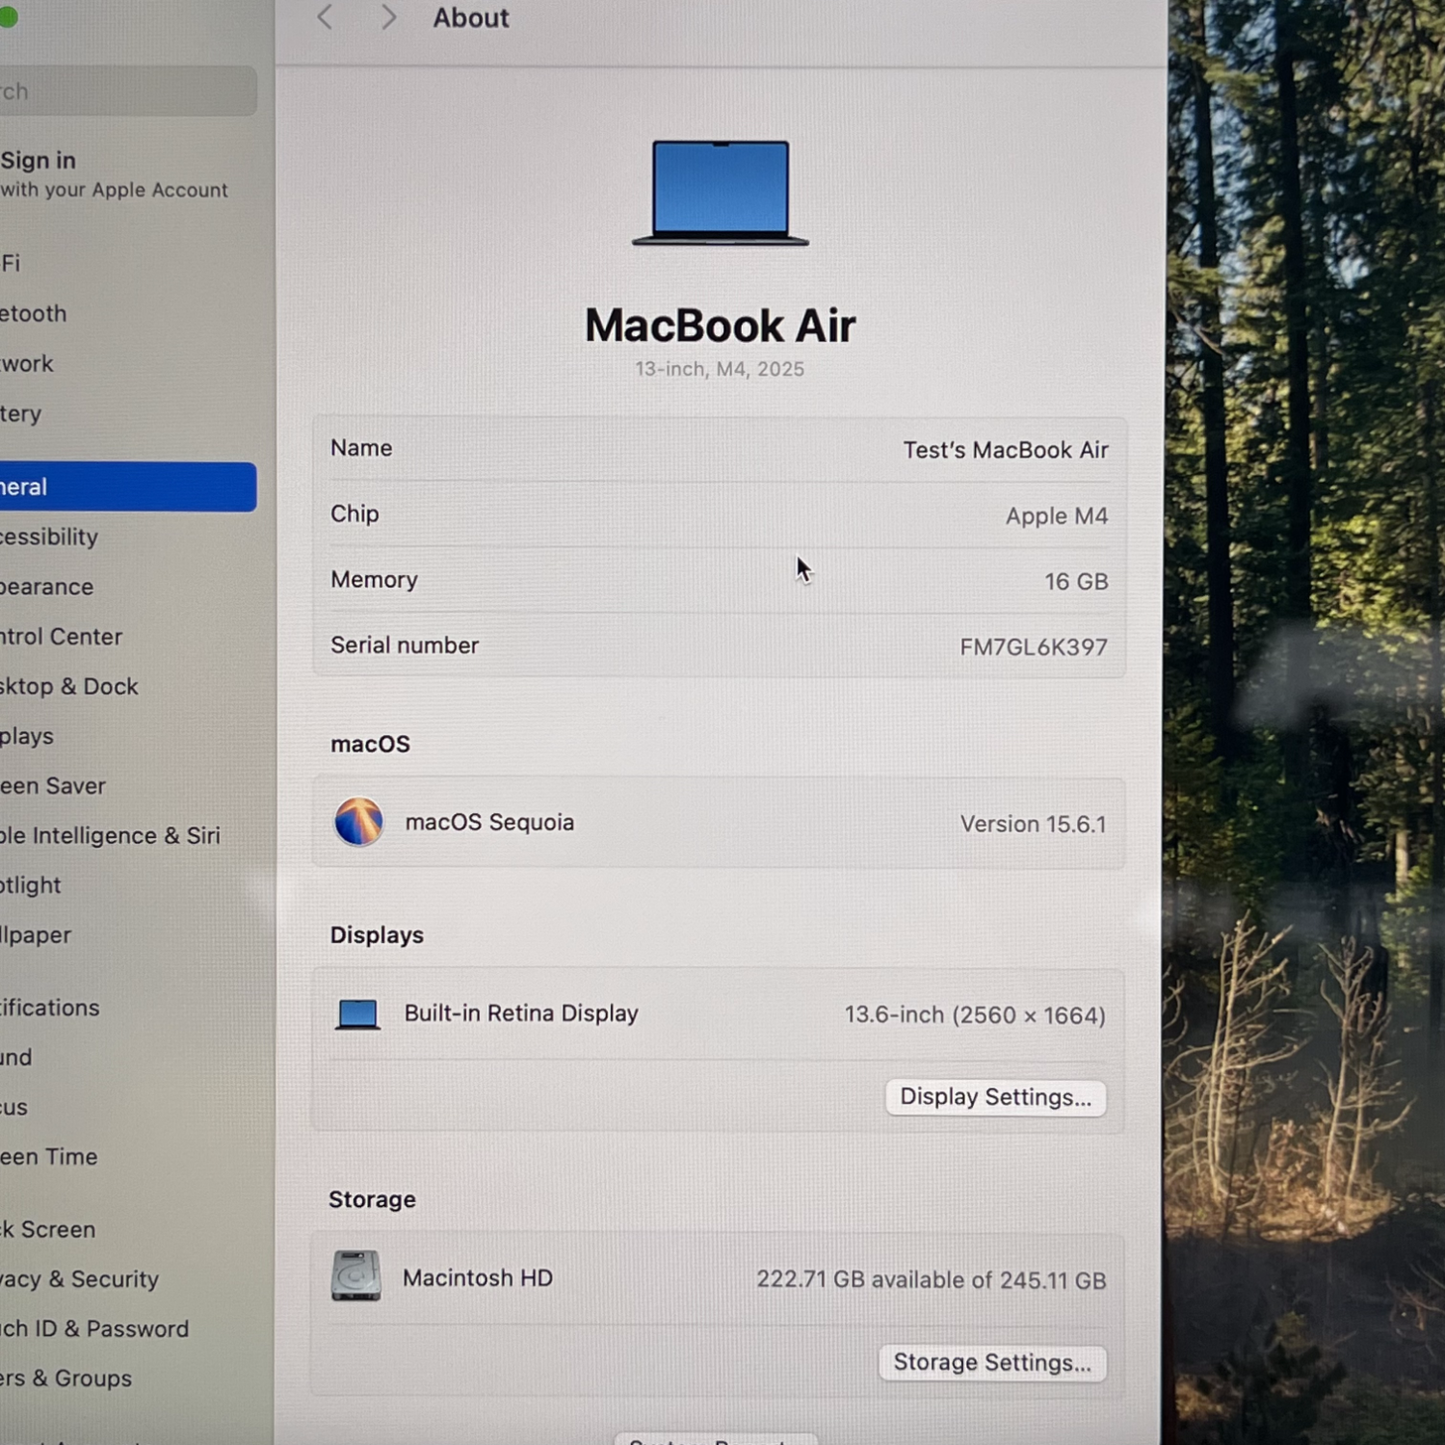Open Display Settings
1445x1445 pixels.
[995, 1097]
